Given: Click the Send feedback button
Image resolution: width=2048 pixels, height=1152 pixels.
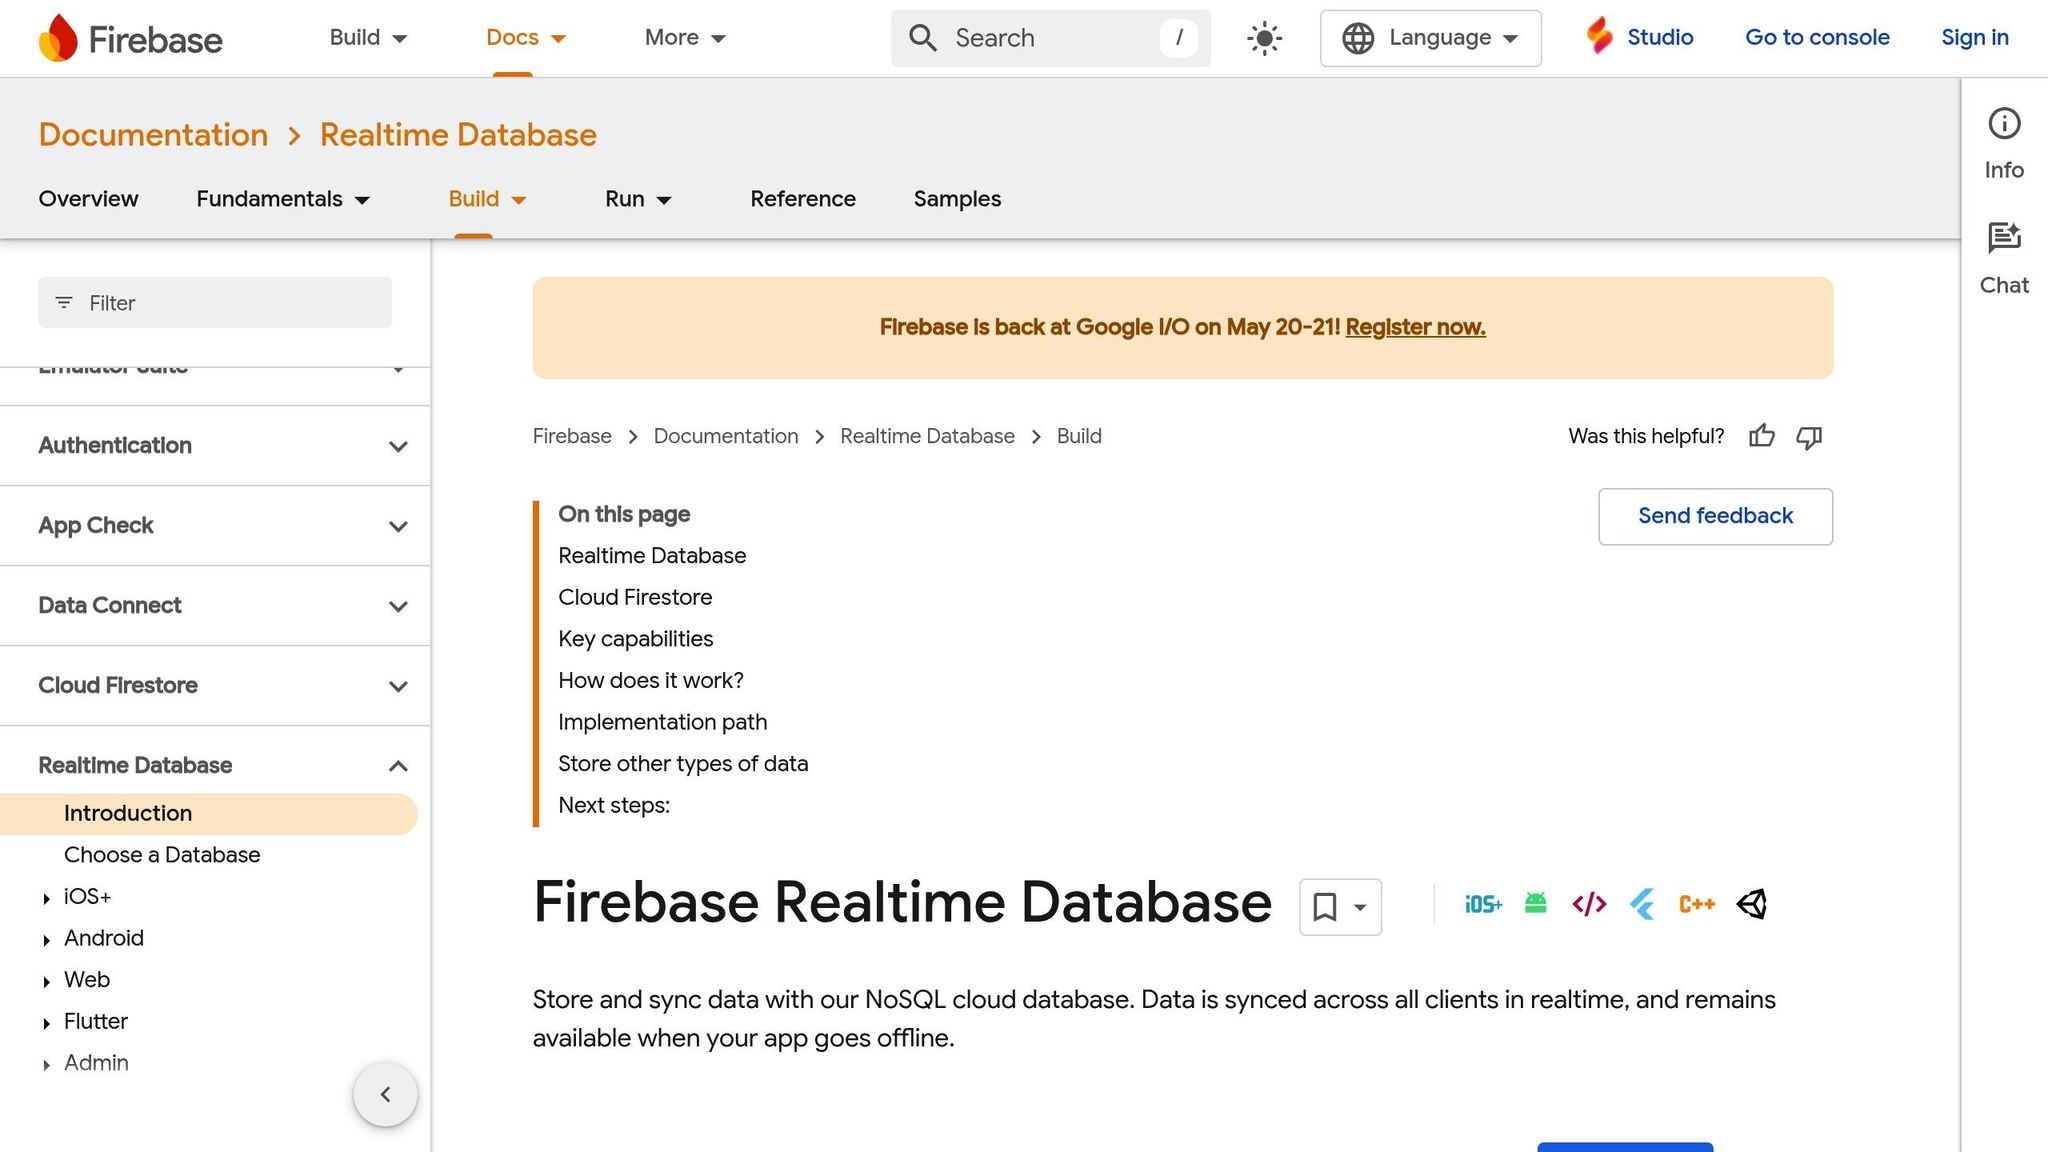Looking at the screenshot, I should [1715, 516].
